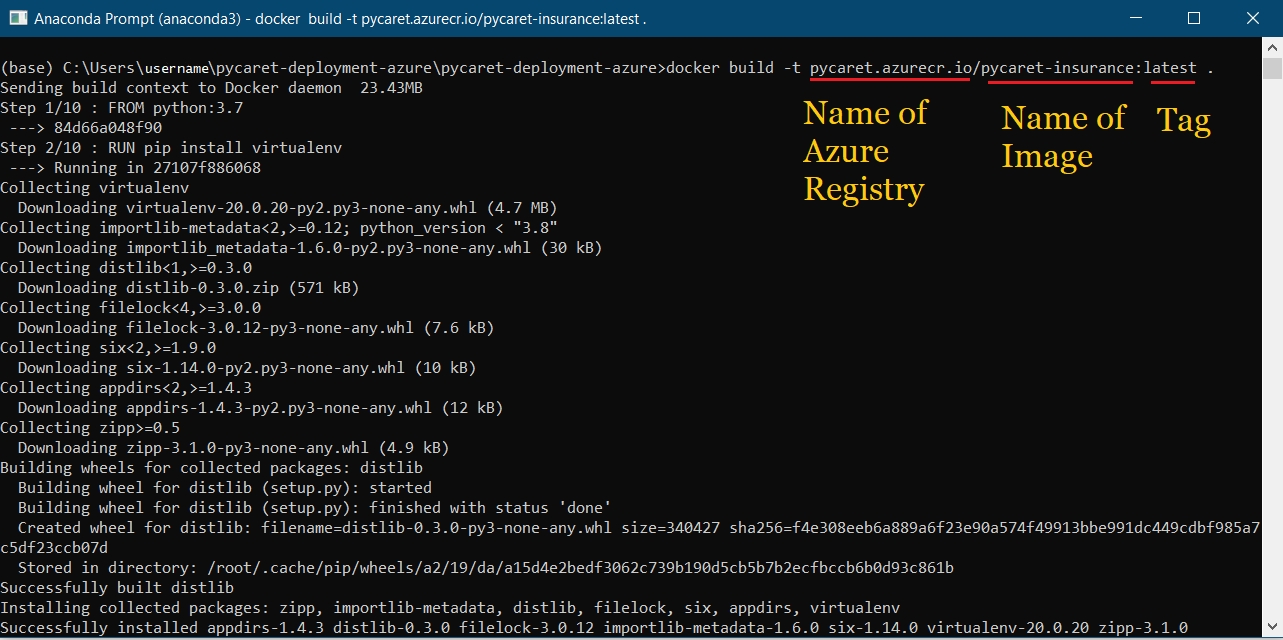Click the 'Name of Image' annotation
The image size is (1283, 640).
(1063, 137)
